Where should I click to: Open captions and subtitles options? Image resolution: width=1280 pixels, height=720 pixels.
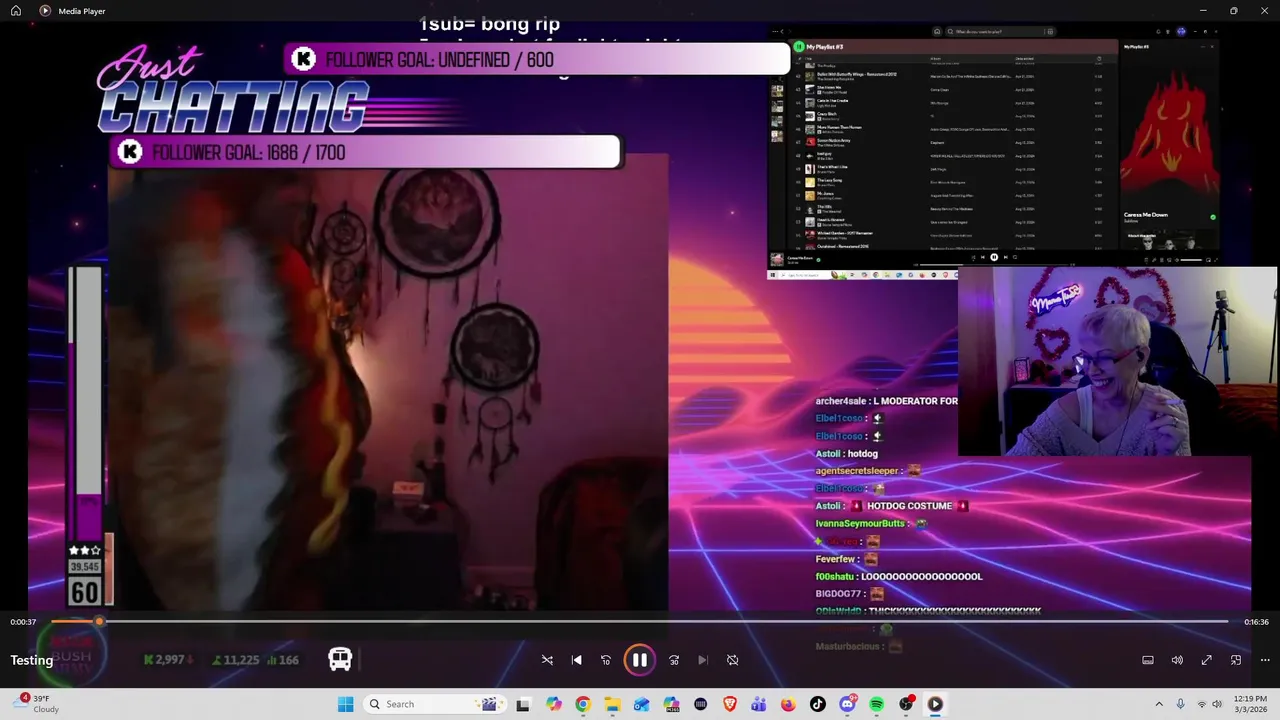(x=1148, y=660)
